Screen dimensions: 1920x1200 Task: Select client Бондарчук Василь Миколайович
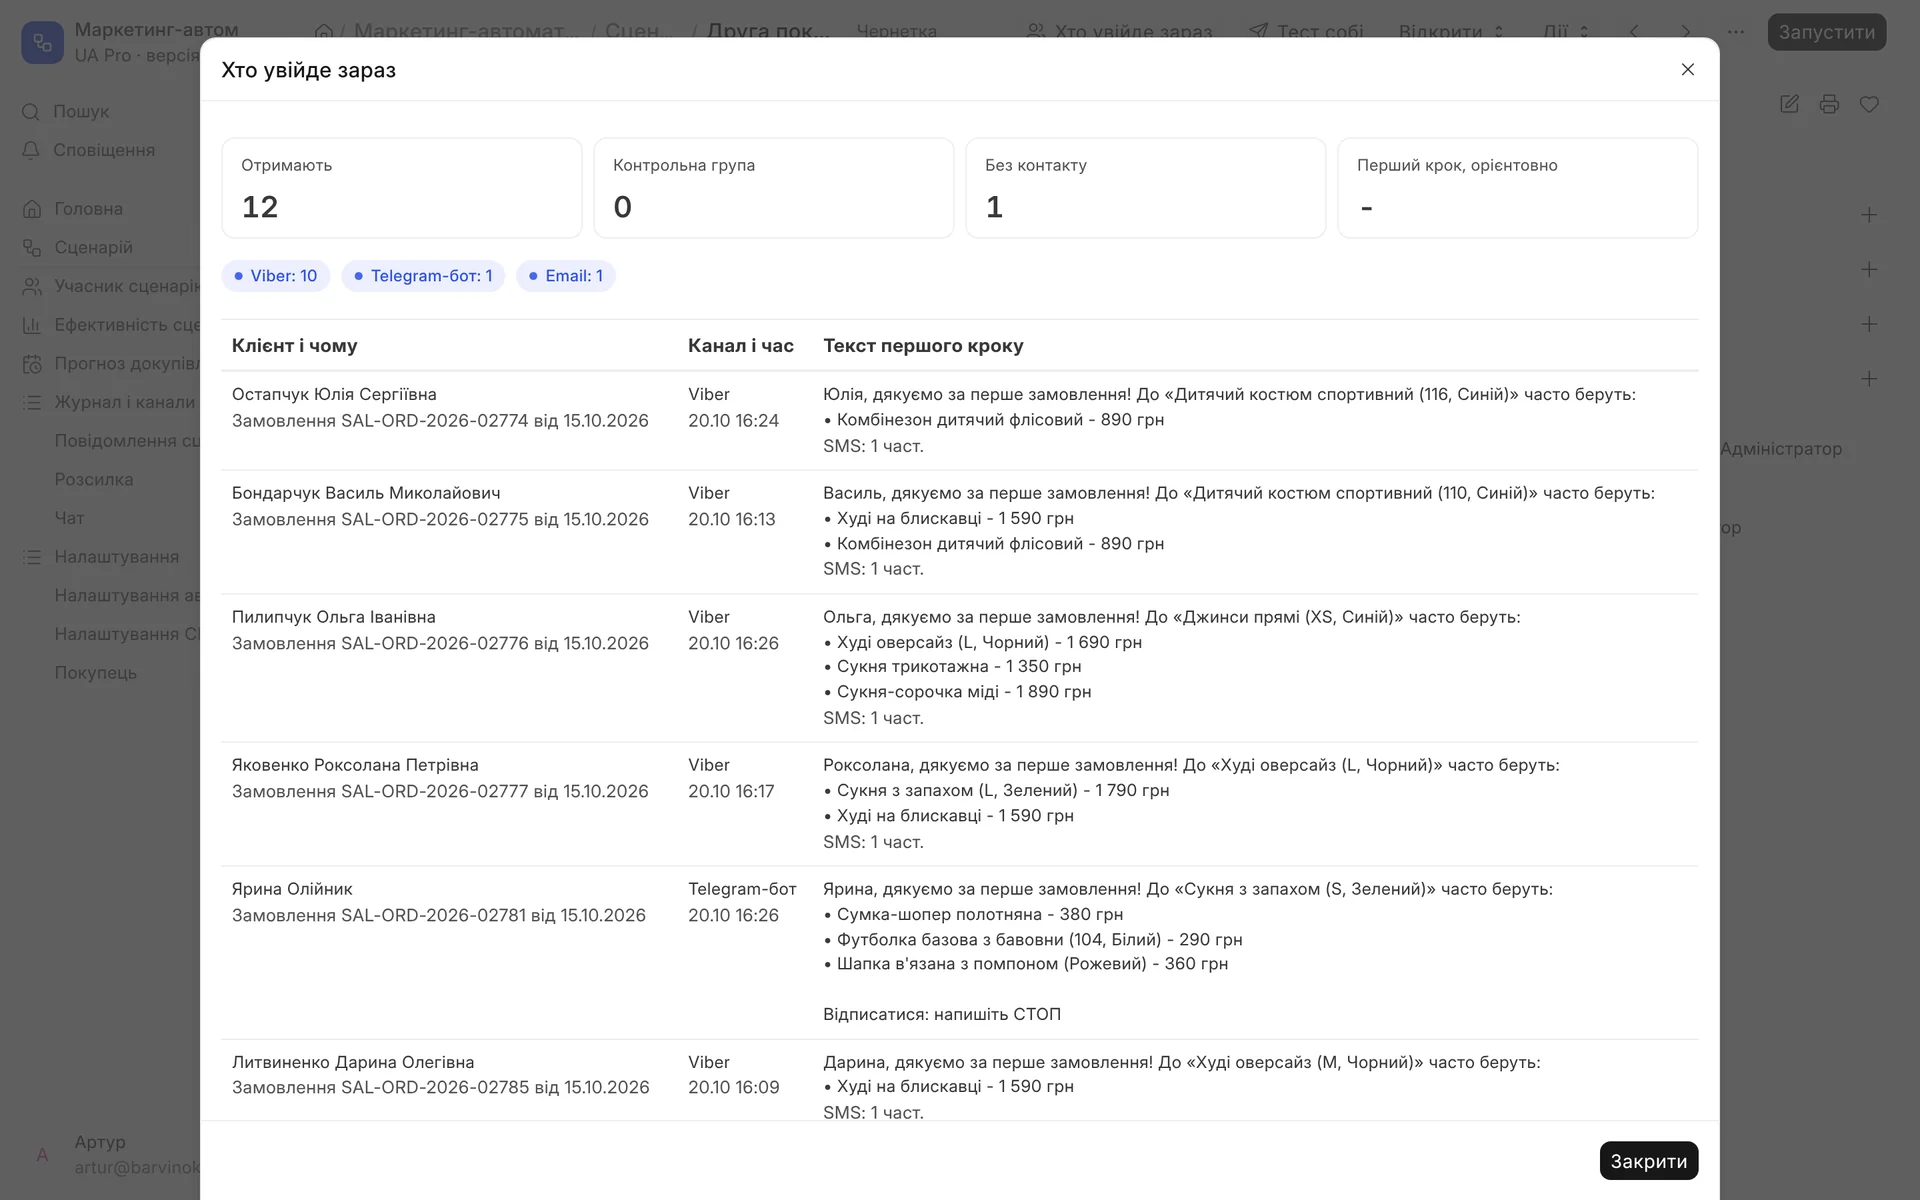pos(366,493)
